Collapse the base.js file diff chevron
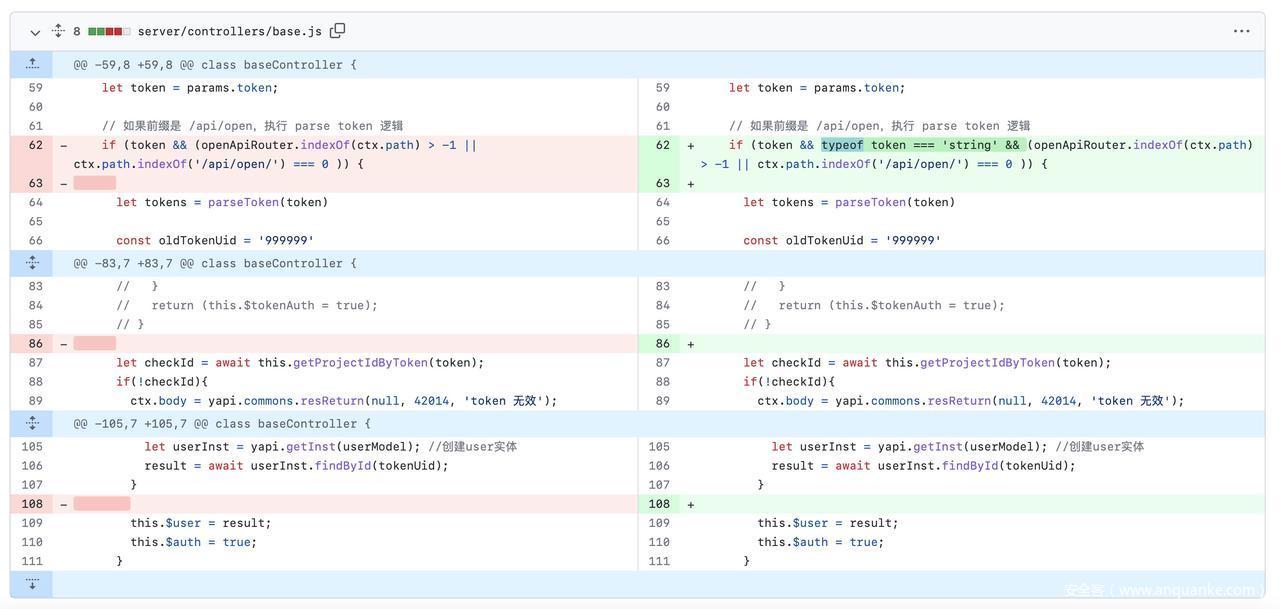 [35, 32]
